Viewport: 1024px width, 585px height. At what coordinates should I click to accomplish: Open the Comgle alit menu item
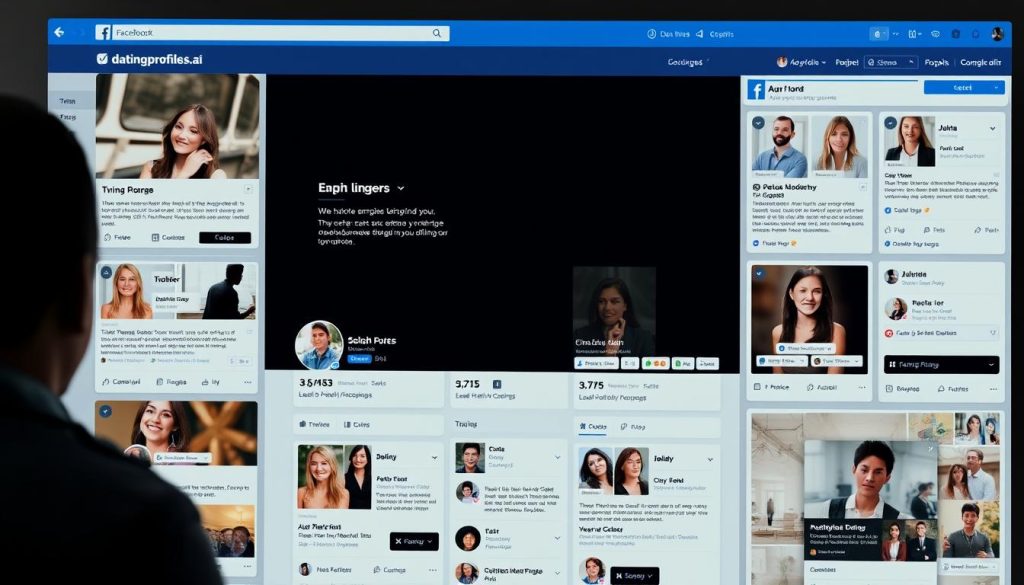[980, 62]
